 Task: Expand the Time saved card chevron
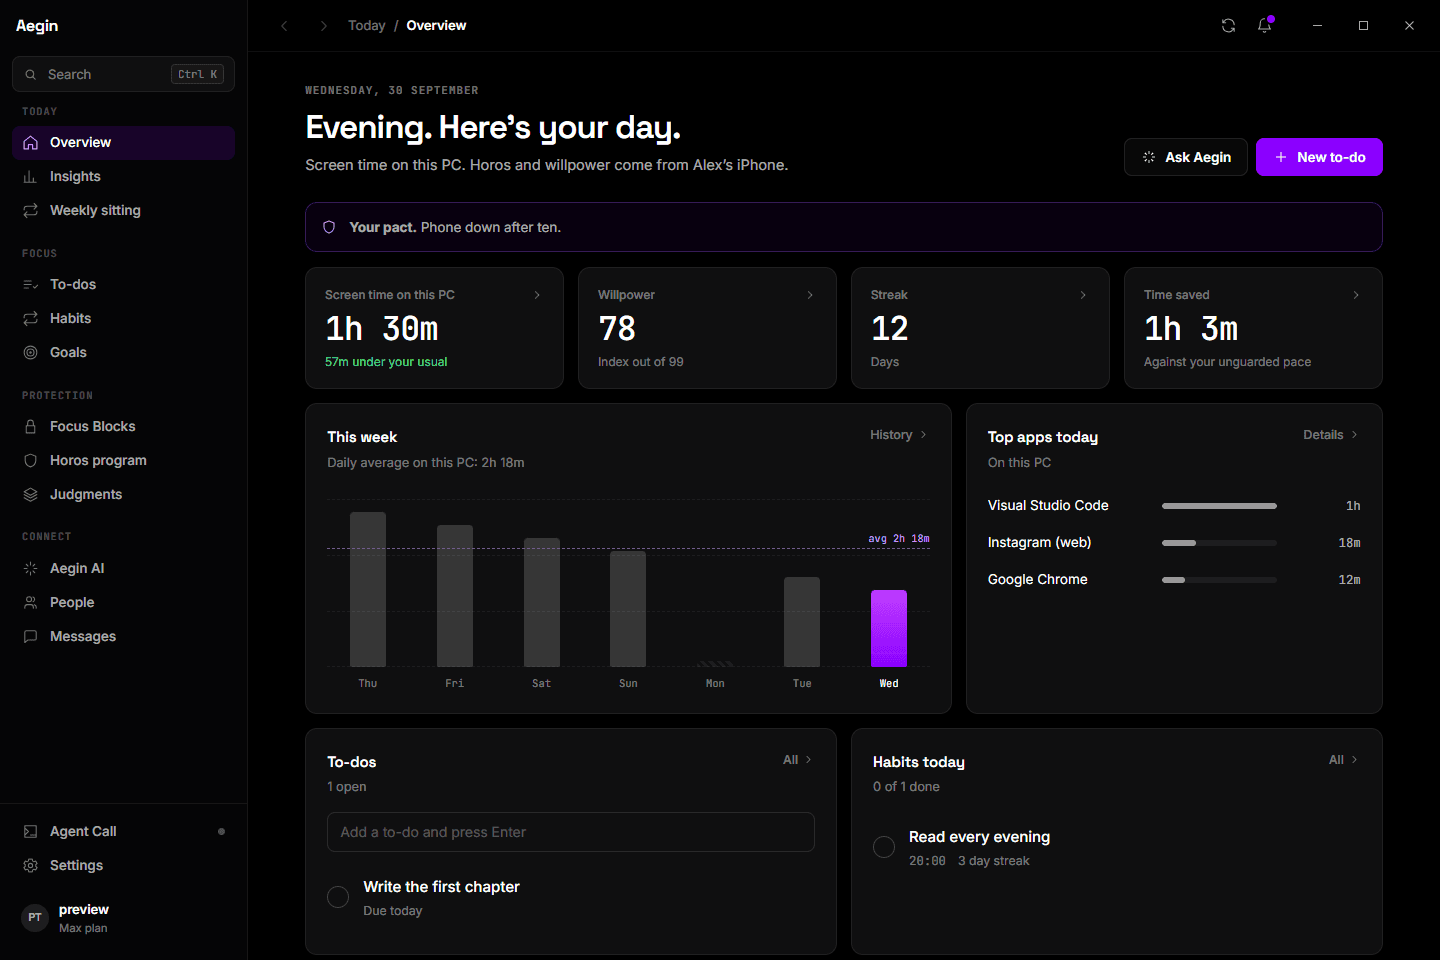coord(1356,295)
